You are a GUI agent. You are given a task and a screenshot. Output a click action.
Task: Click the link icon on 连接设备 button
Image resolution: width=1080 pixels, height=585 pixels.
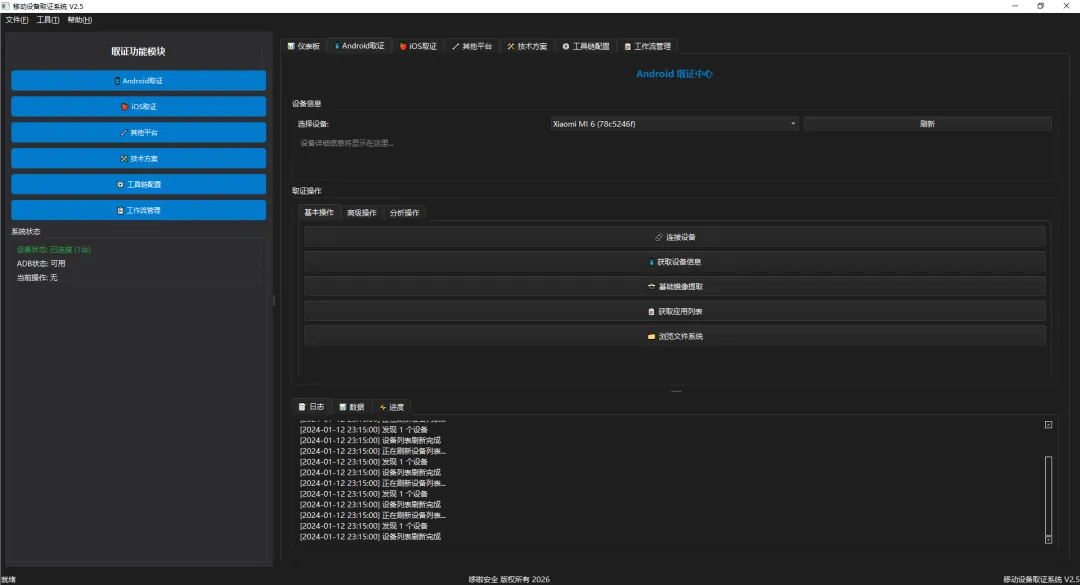[x=659, y=237]
